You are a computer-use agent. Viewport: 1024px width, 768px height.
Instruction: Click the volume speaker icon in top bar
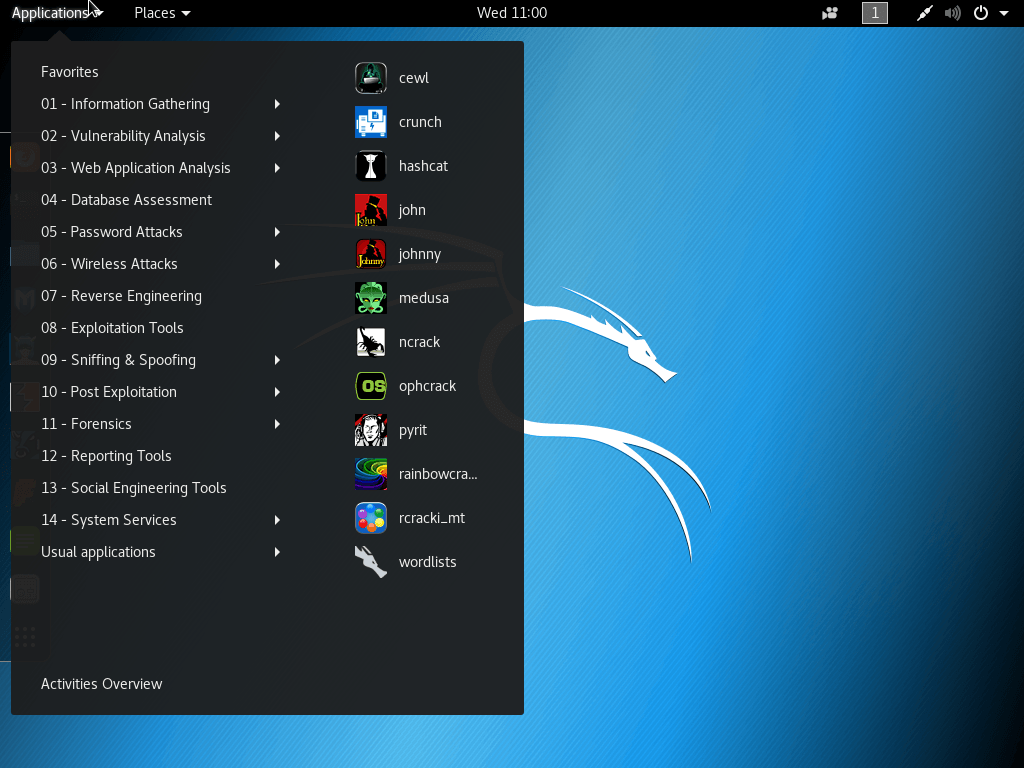(952, 13)
